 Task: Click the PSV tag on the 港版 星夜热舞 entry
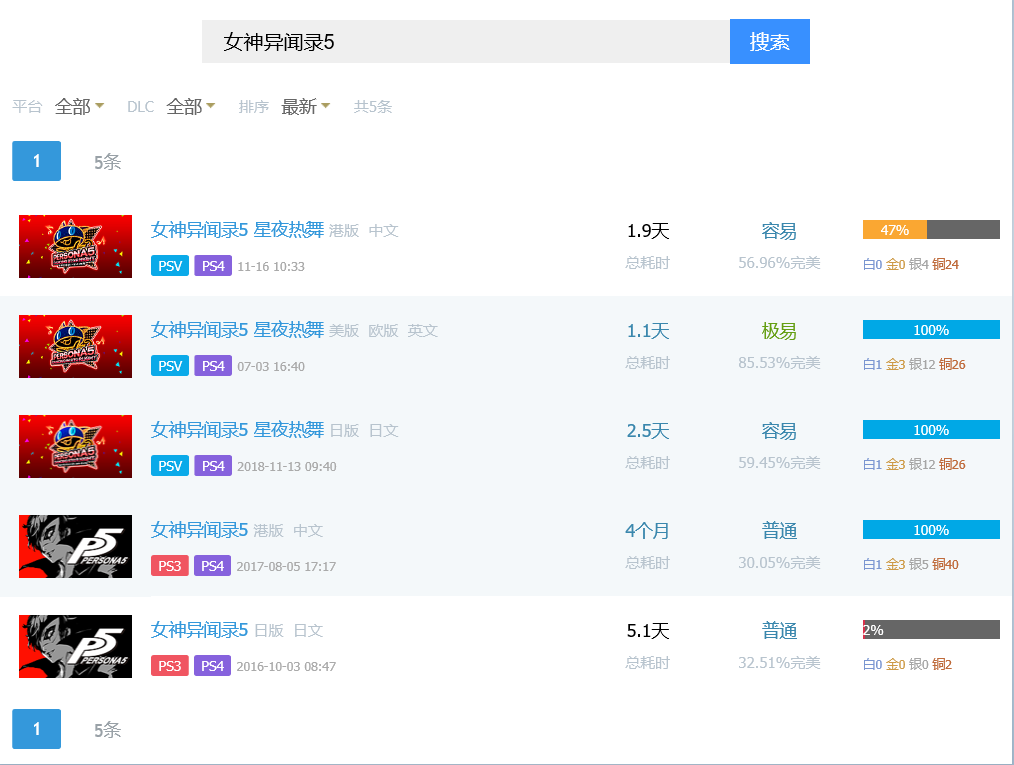[x=170, y=266]
